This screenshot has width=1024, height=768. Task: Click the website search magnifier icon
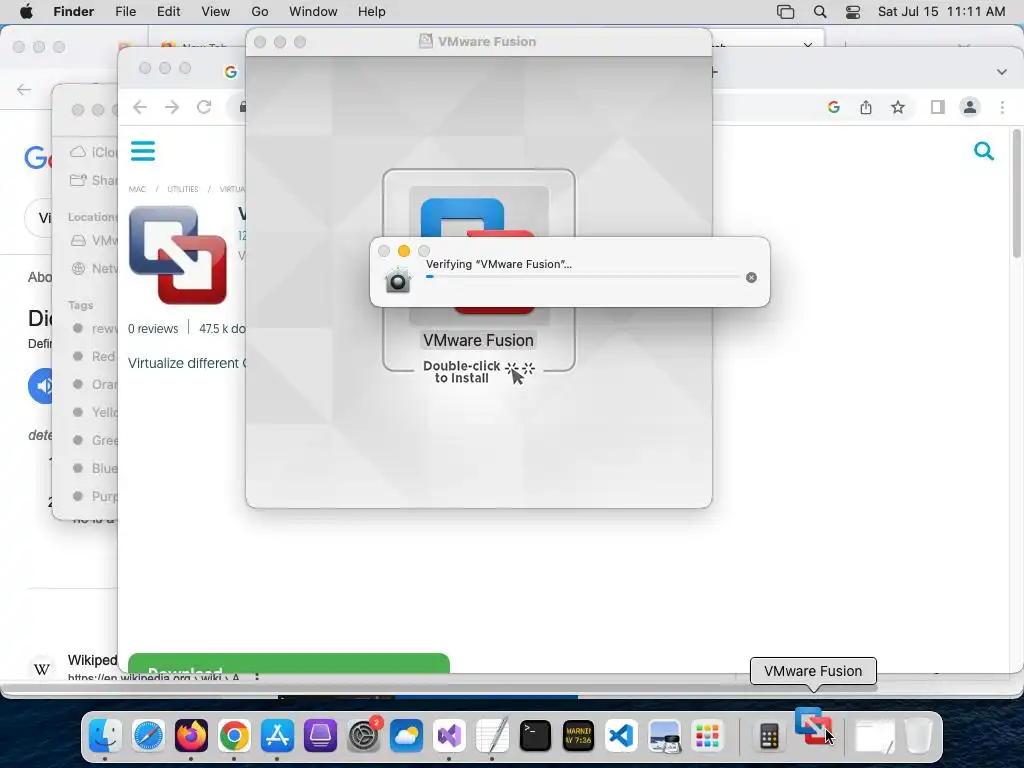click(984, 151)
